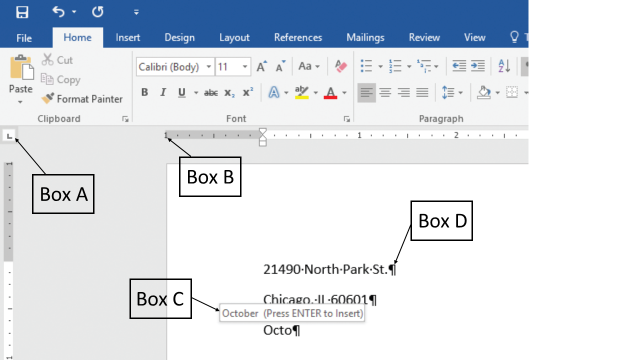Click the text 'Octo' in the document
The width and height of the screenshot is (640, 360).
[278, 330]
